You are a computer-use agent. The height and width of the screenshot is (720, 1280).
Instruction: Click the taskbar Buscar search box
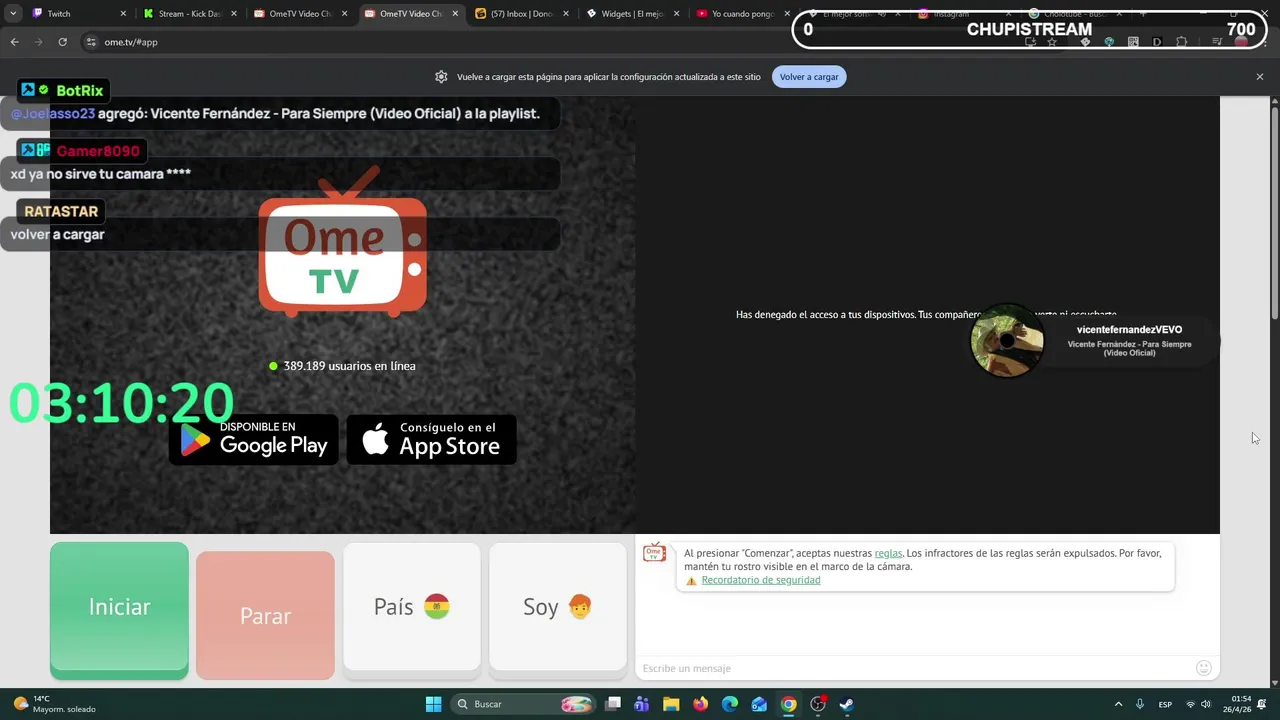pyautogui.click(x=525, y=704)
